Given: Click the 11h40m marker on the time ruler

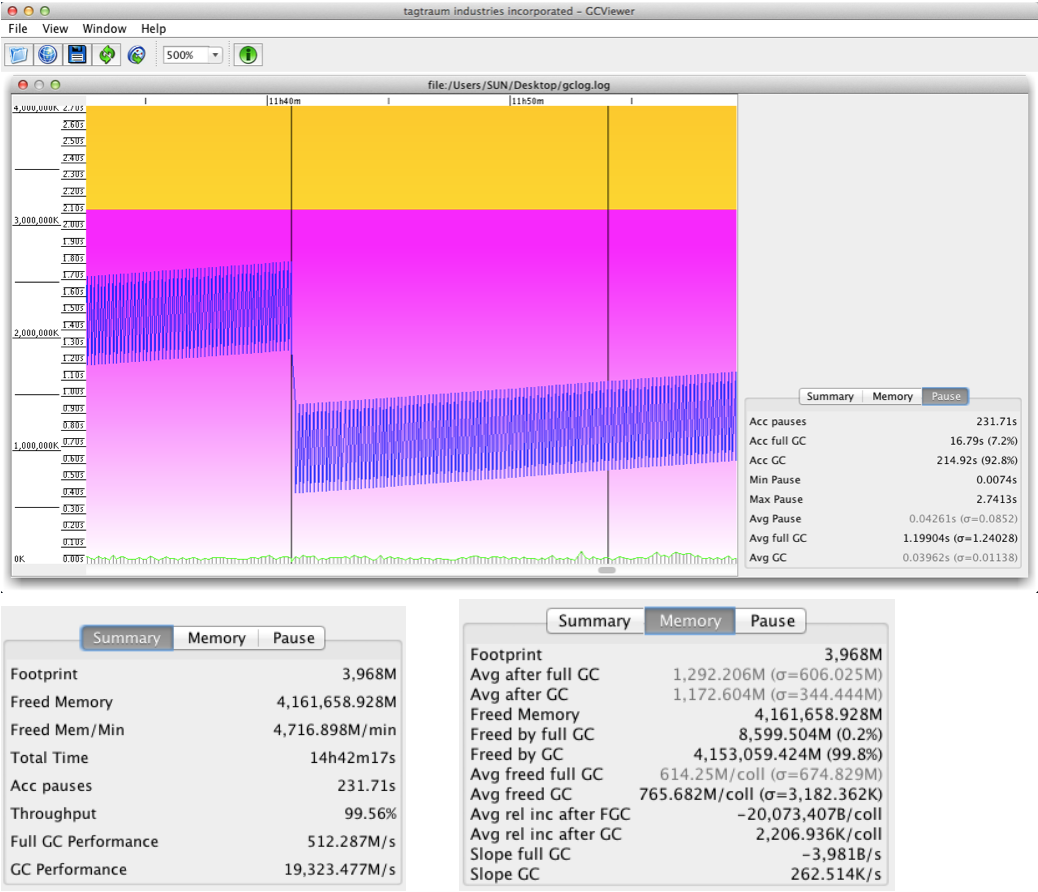Looking at the screenshot, I should point(284,101).
